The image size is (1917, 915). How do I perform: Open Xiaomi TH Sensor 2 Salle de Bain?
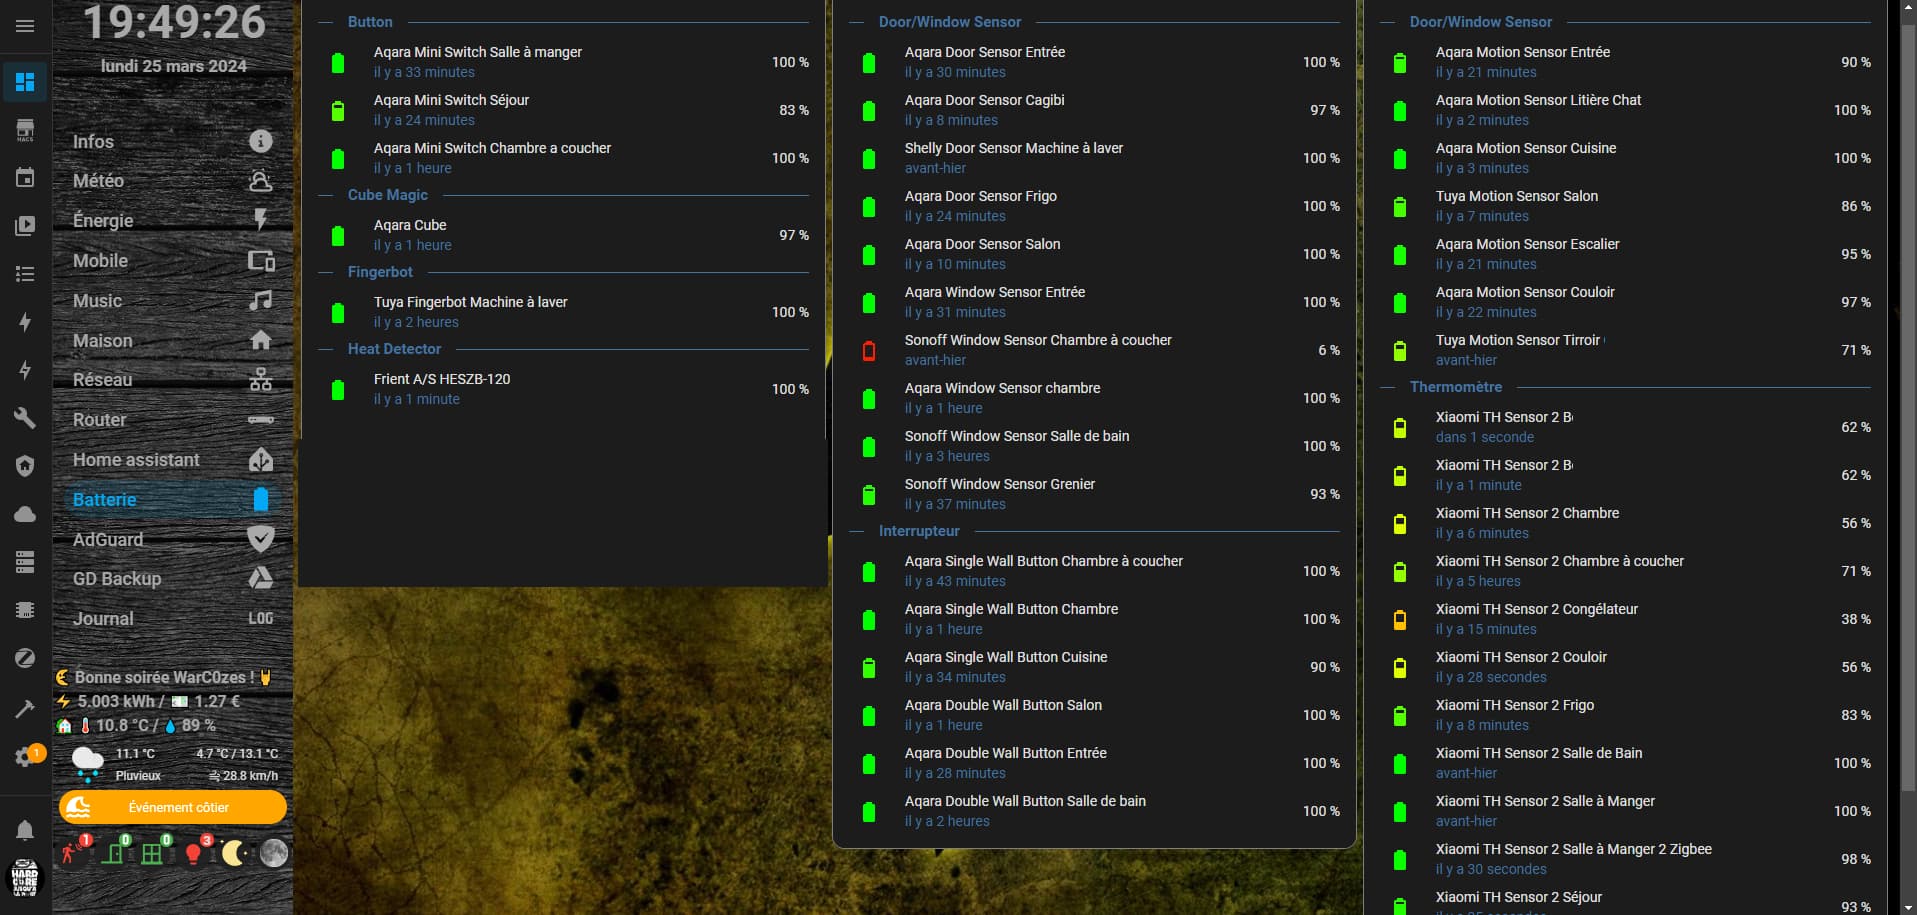[x=1626, y=763]
